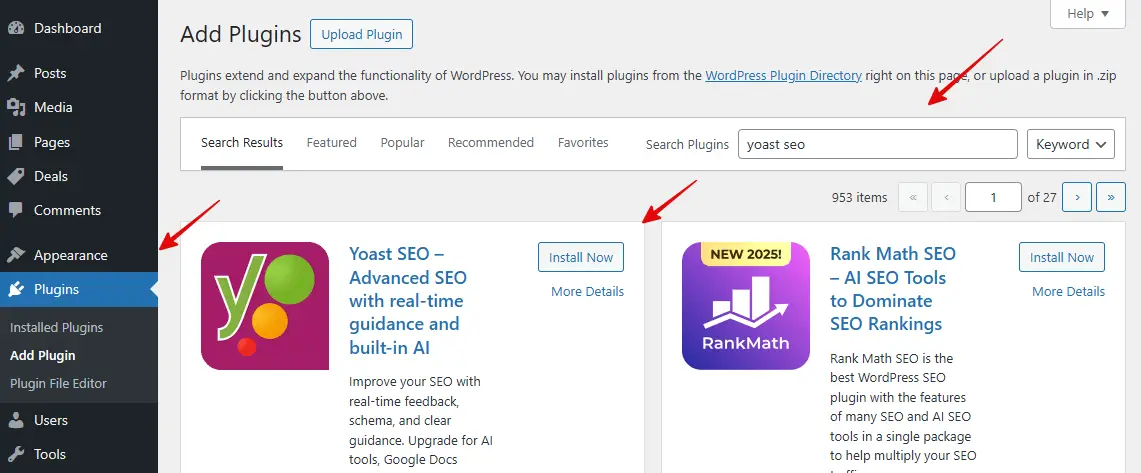Click the Rank Math plugin logo
Image resolution: width=1141 pixels, height=473 pixels.
[x=746, y=306]
